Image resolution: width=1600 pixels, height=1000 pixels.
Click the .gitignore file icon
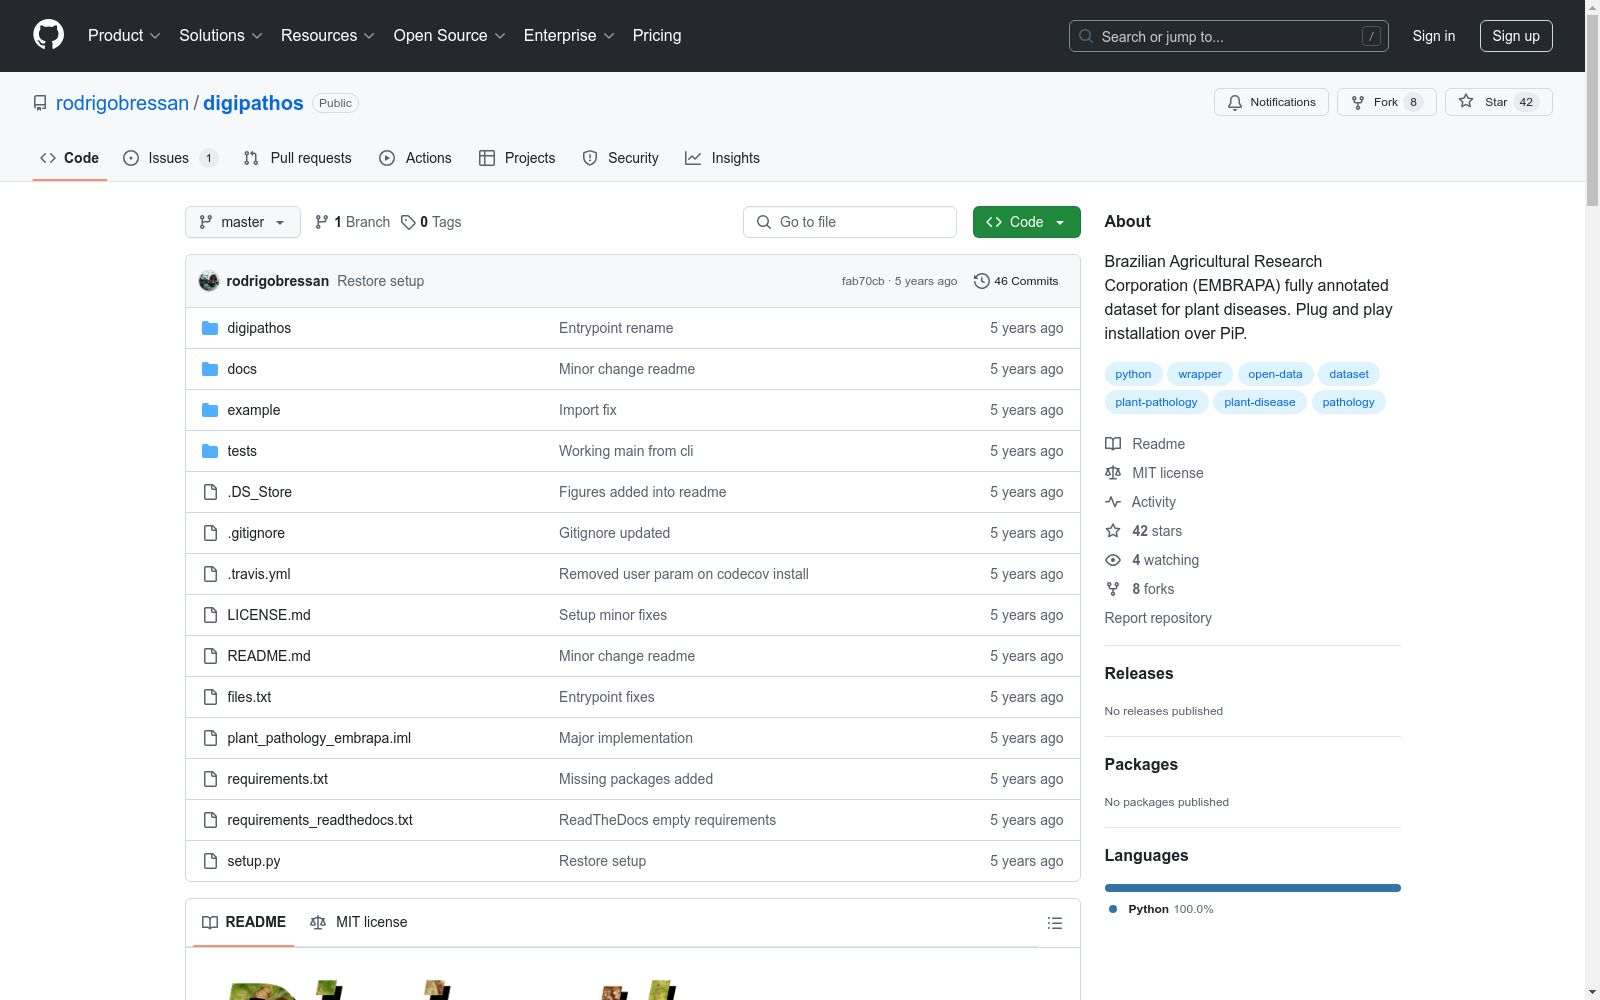(210, 533)
